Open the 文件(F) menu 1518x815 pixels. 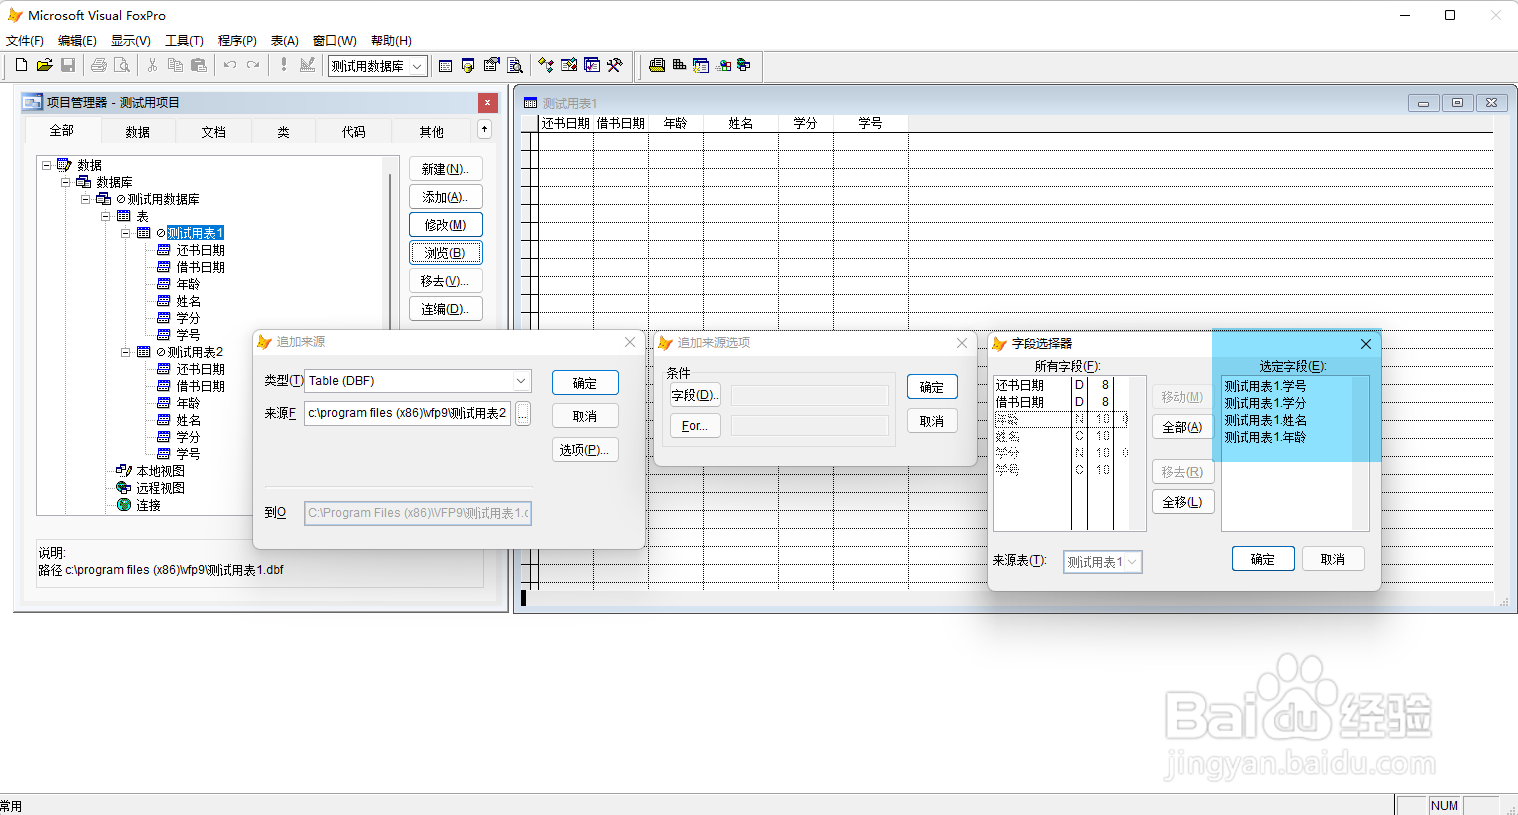click(25, 41)
